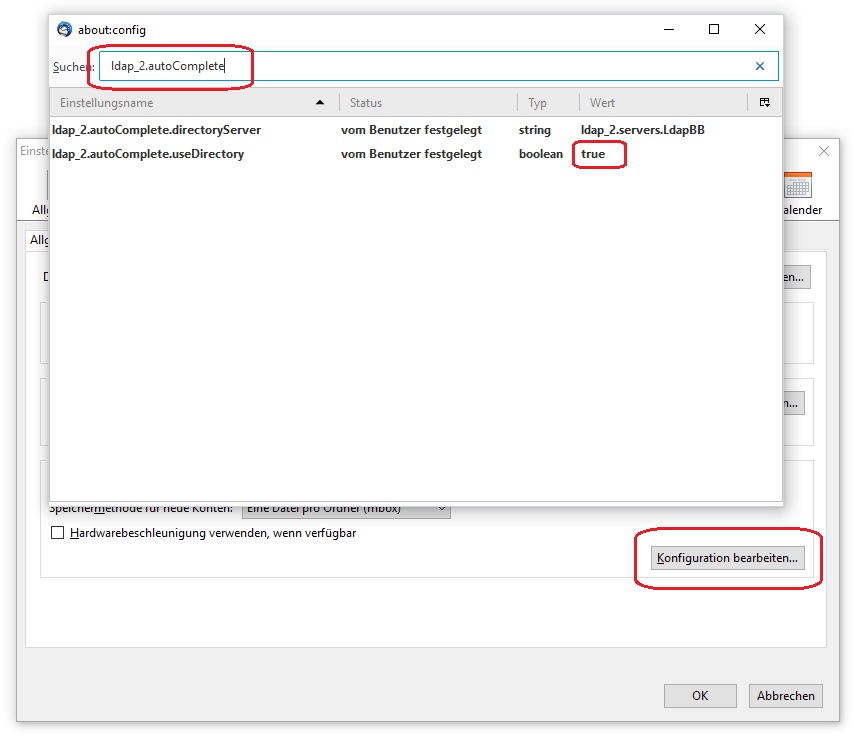854x735 pixels.
Task: Open the column picker icon in table header
Action: pyautogui.click(x=764, y=103)
